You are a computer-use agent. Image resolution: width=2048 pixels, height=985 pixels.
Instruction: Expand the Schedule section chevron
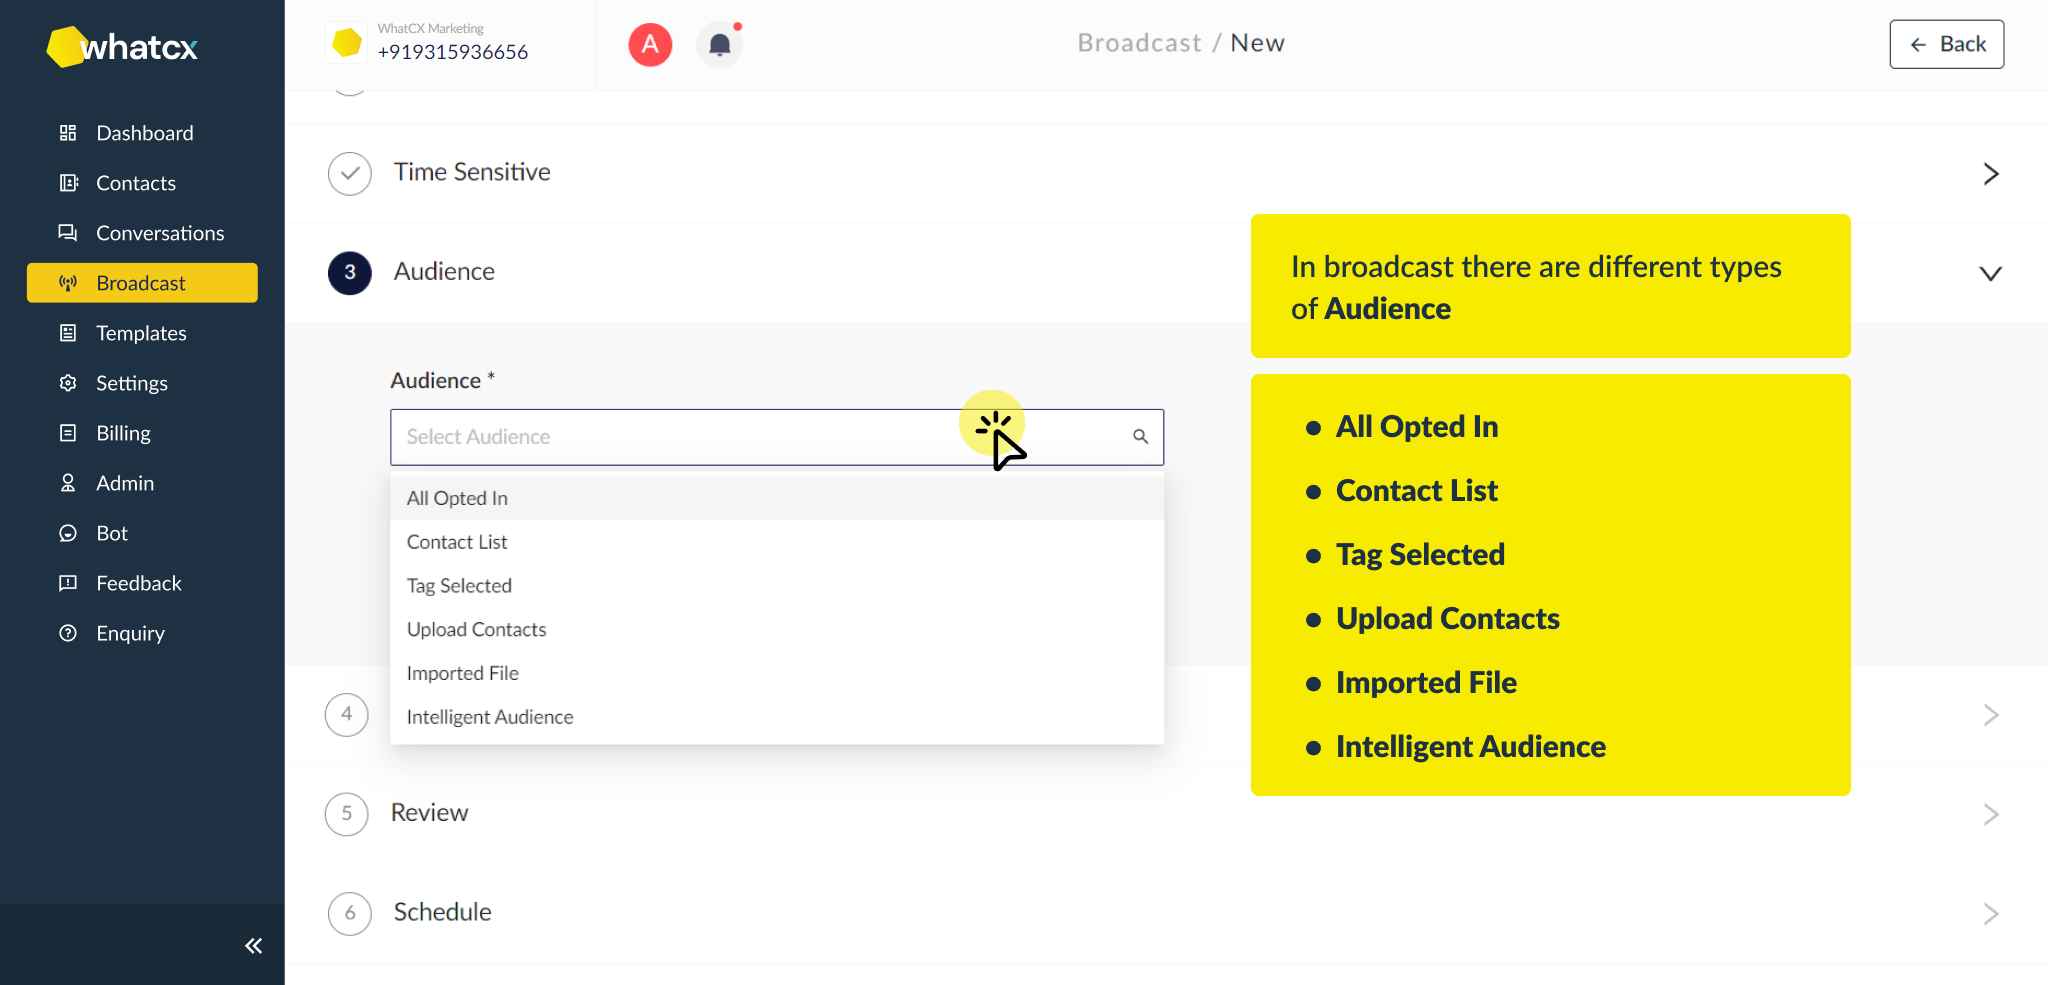pyautogui.click(x=1990, y=913)
